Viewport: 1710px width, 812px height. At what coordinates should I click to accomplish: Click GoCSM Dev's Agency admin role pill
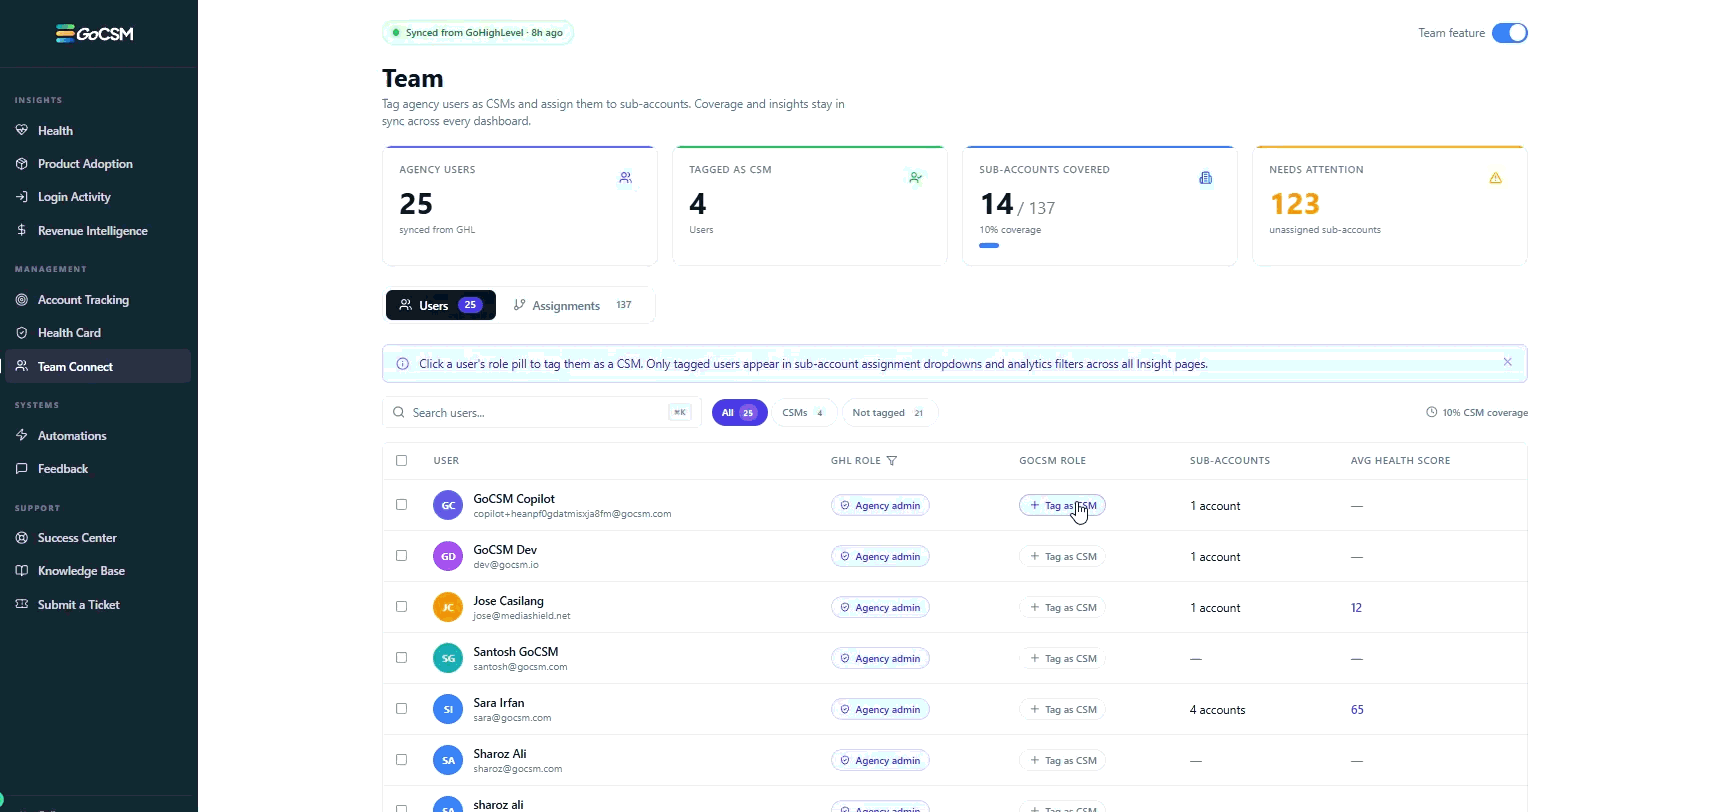880,556
